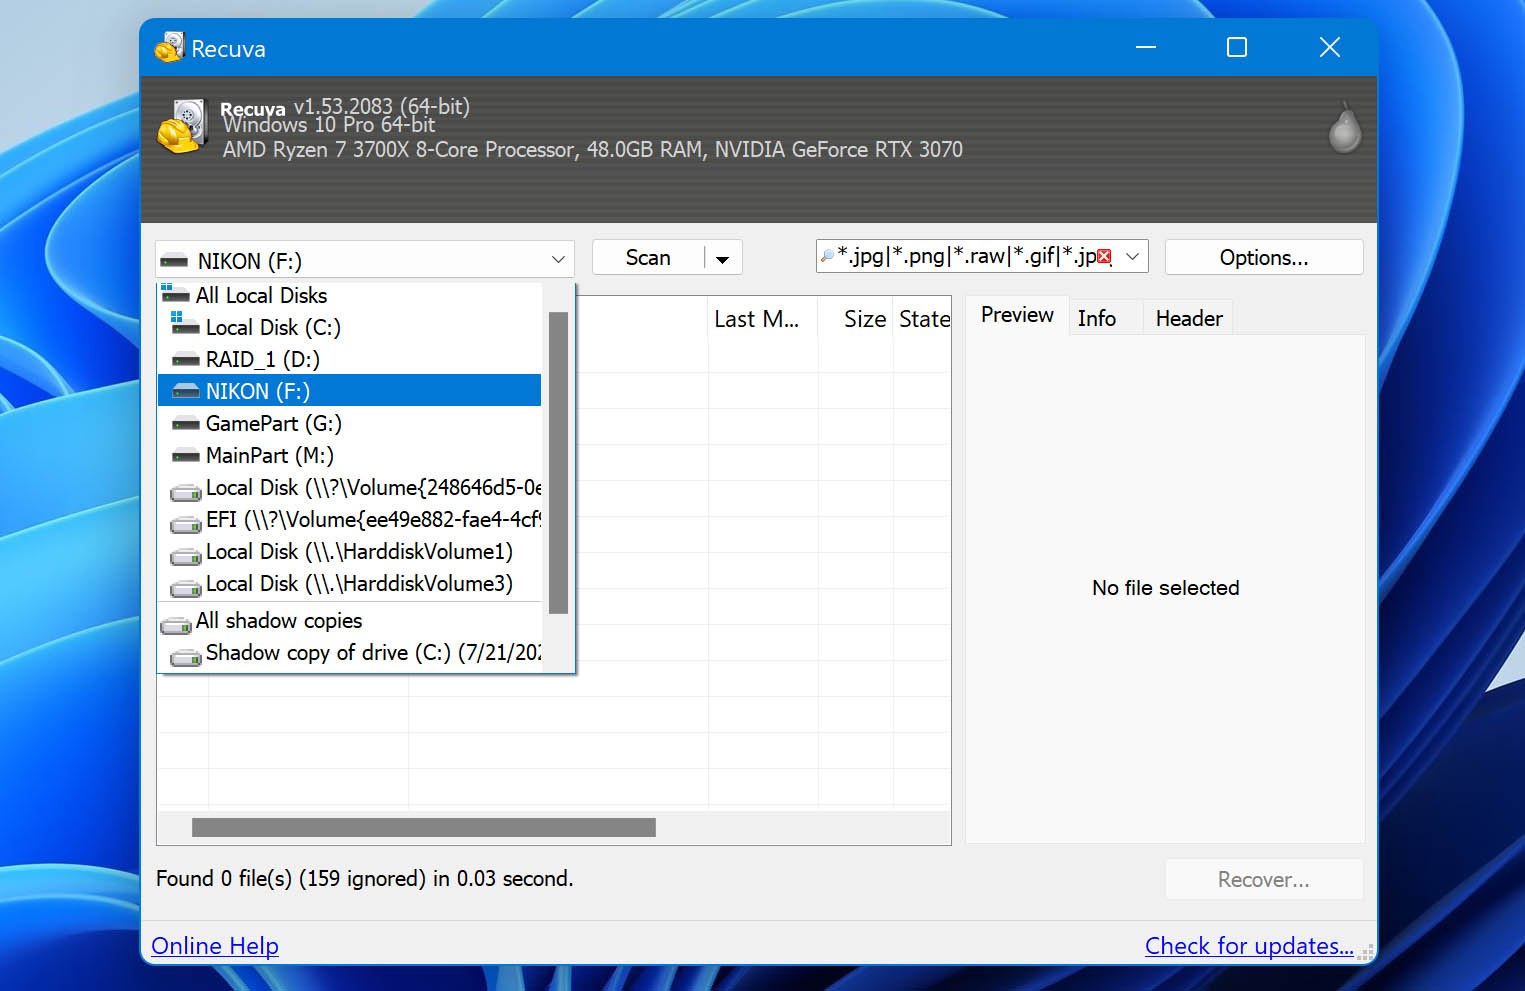
Task: Click the disk icon beside HarddiskVolume1 entry
Action: [185, 555]
